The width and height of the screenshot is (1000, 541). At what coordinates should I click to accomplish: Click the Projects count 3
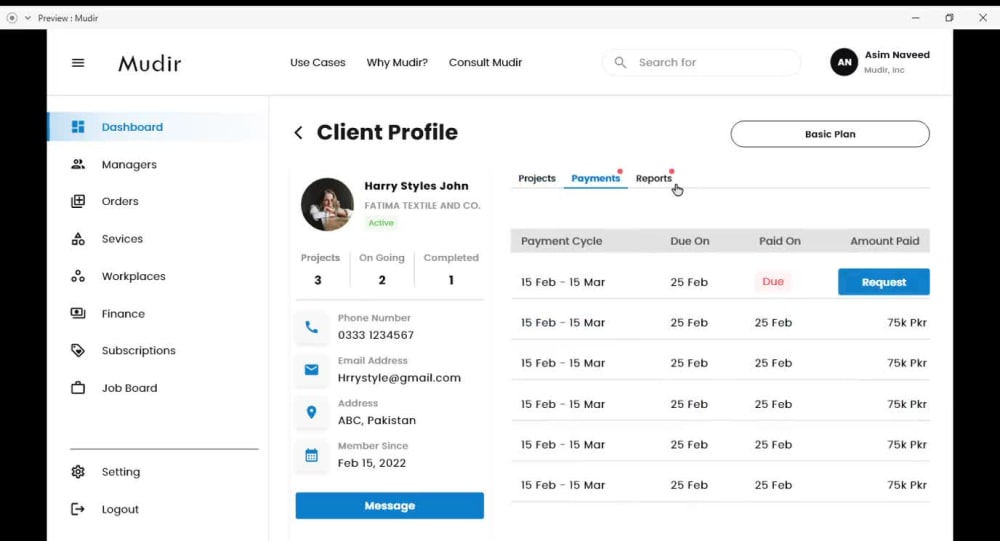(x=318, y=280)
